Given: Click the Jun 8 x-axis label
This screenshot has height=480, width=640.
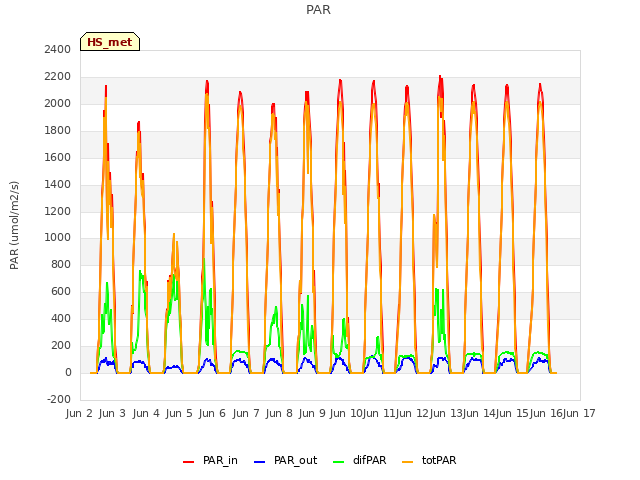Looking at the screenshot, I should coord(279,413).
